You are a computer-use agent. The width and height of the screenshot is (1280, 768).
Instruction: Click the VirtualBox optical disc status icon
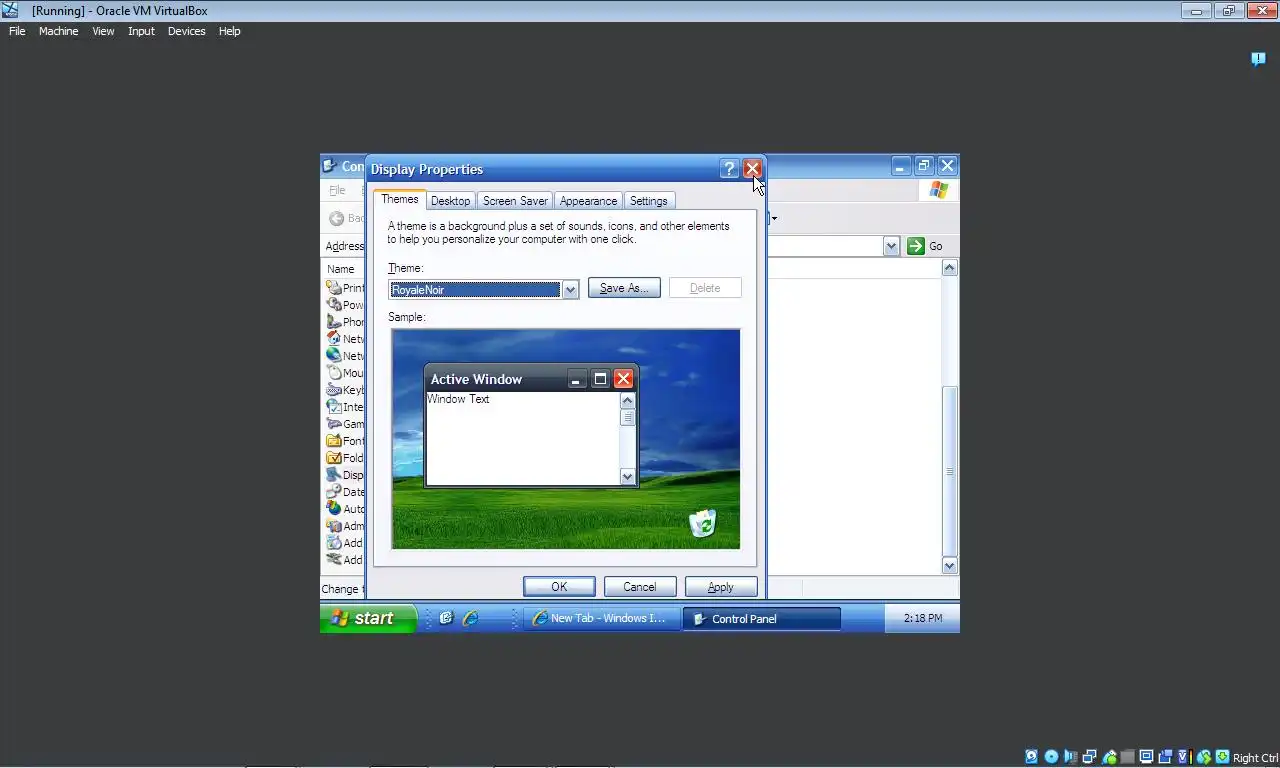pyautogui.click(x=1051, y=757)
